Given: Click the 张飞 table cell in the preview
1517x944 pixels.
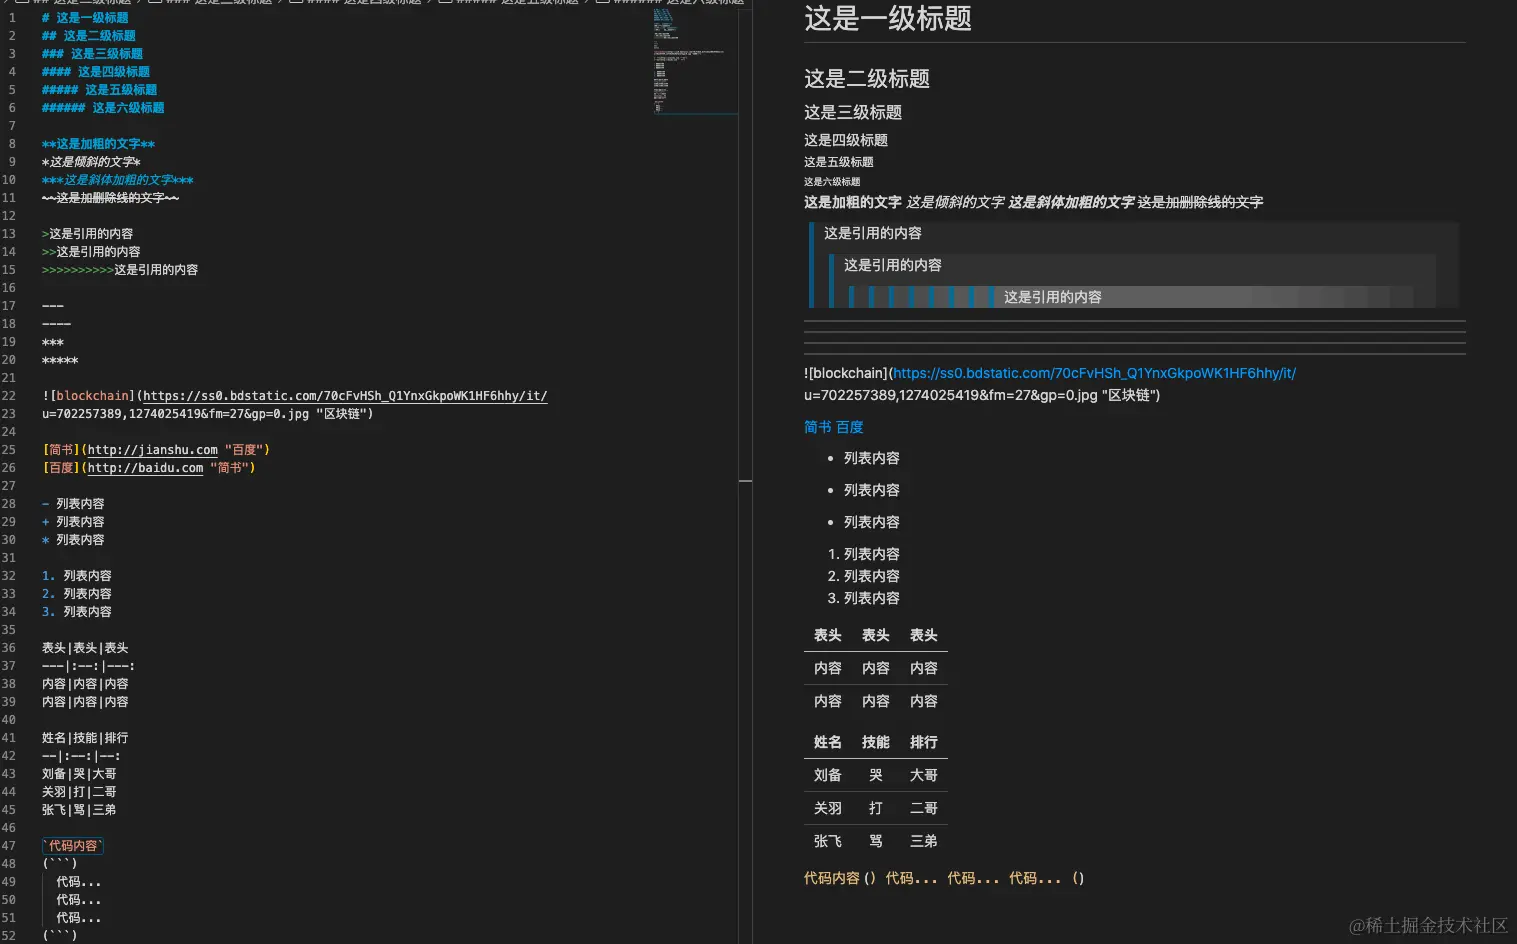Looking at the screenshot, I should (827, 840).
